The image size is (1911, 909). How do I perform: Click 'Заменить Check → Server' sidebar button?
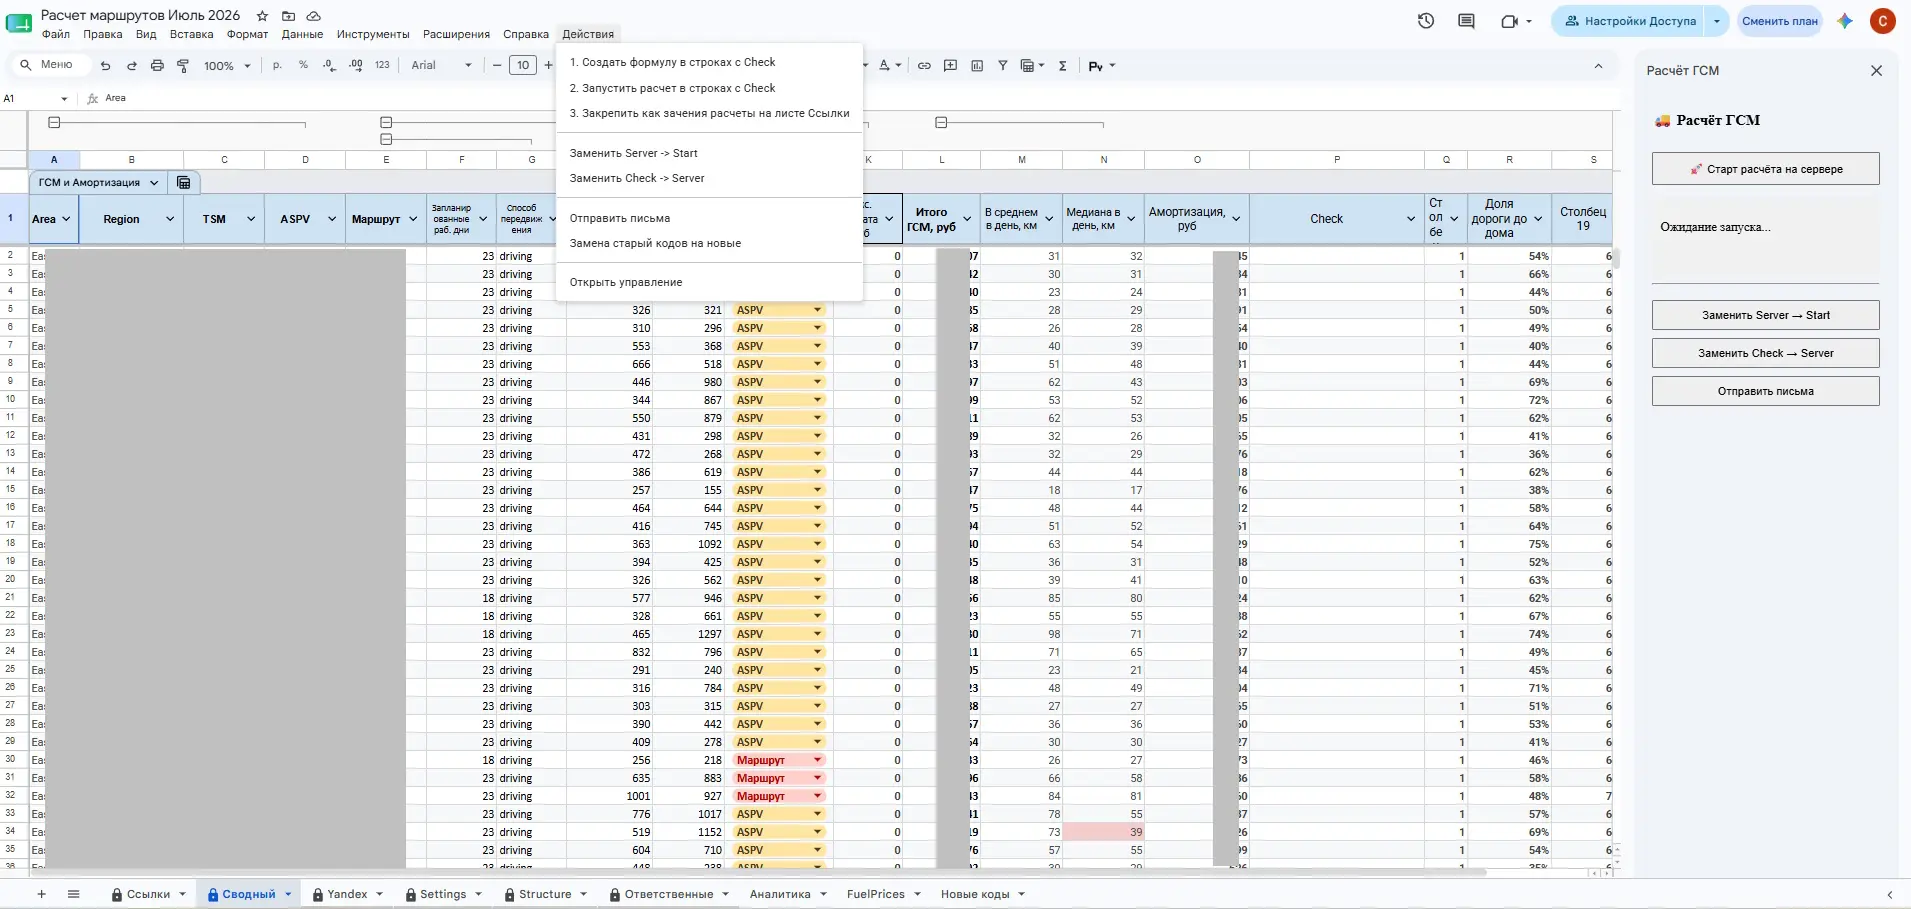(x=1765, y=353)
